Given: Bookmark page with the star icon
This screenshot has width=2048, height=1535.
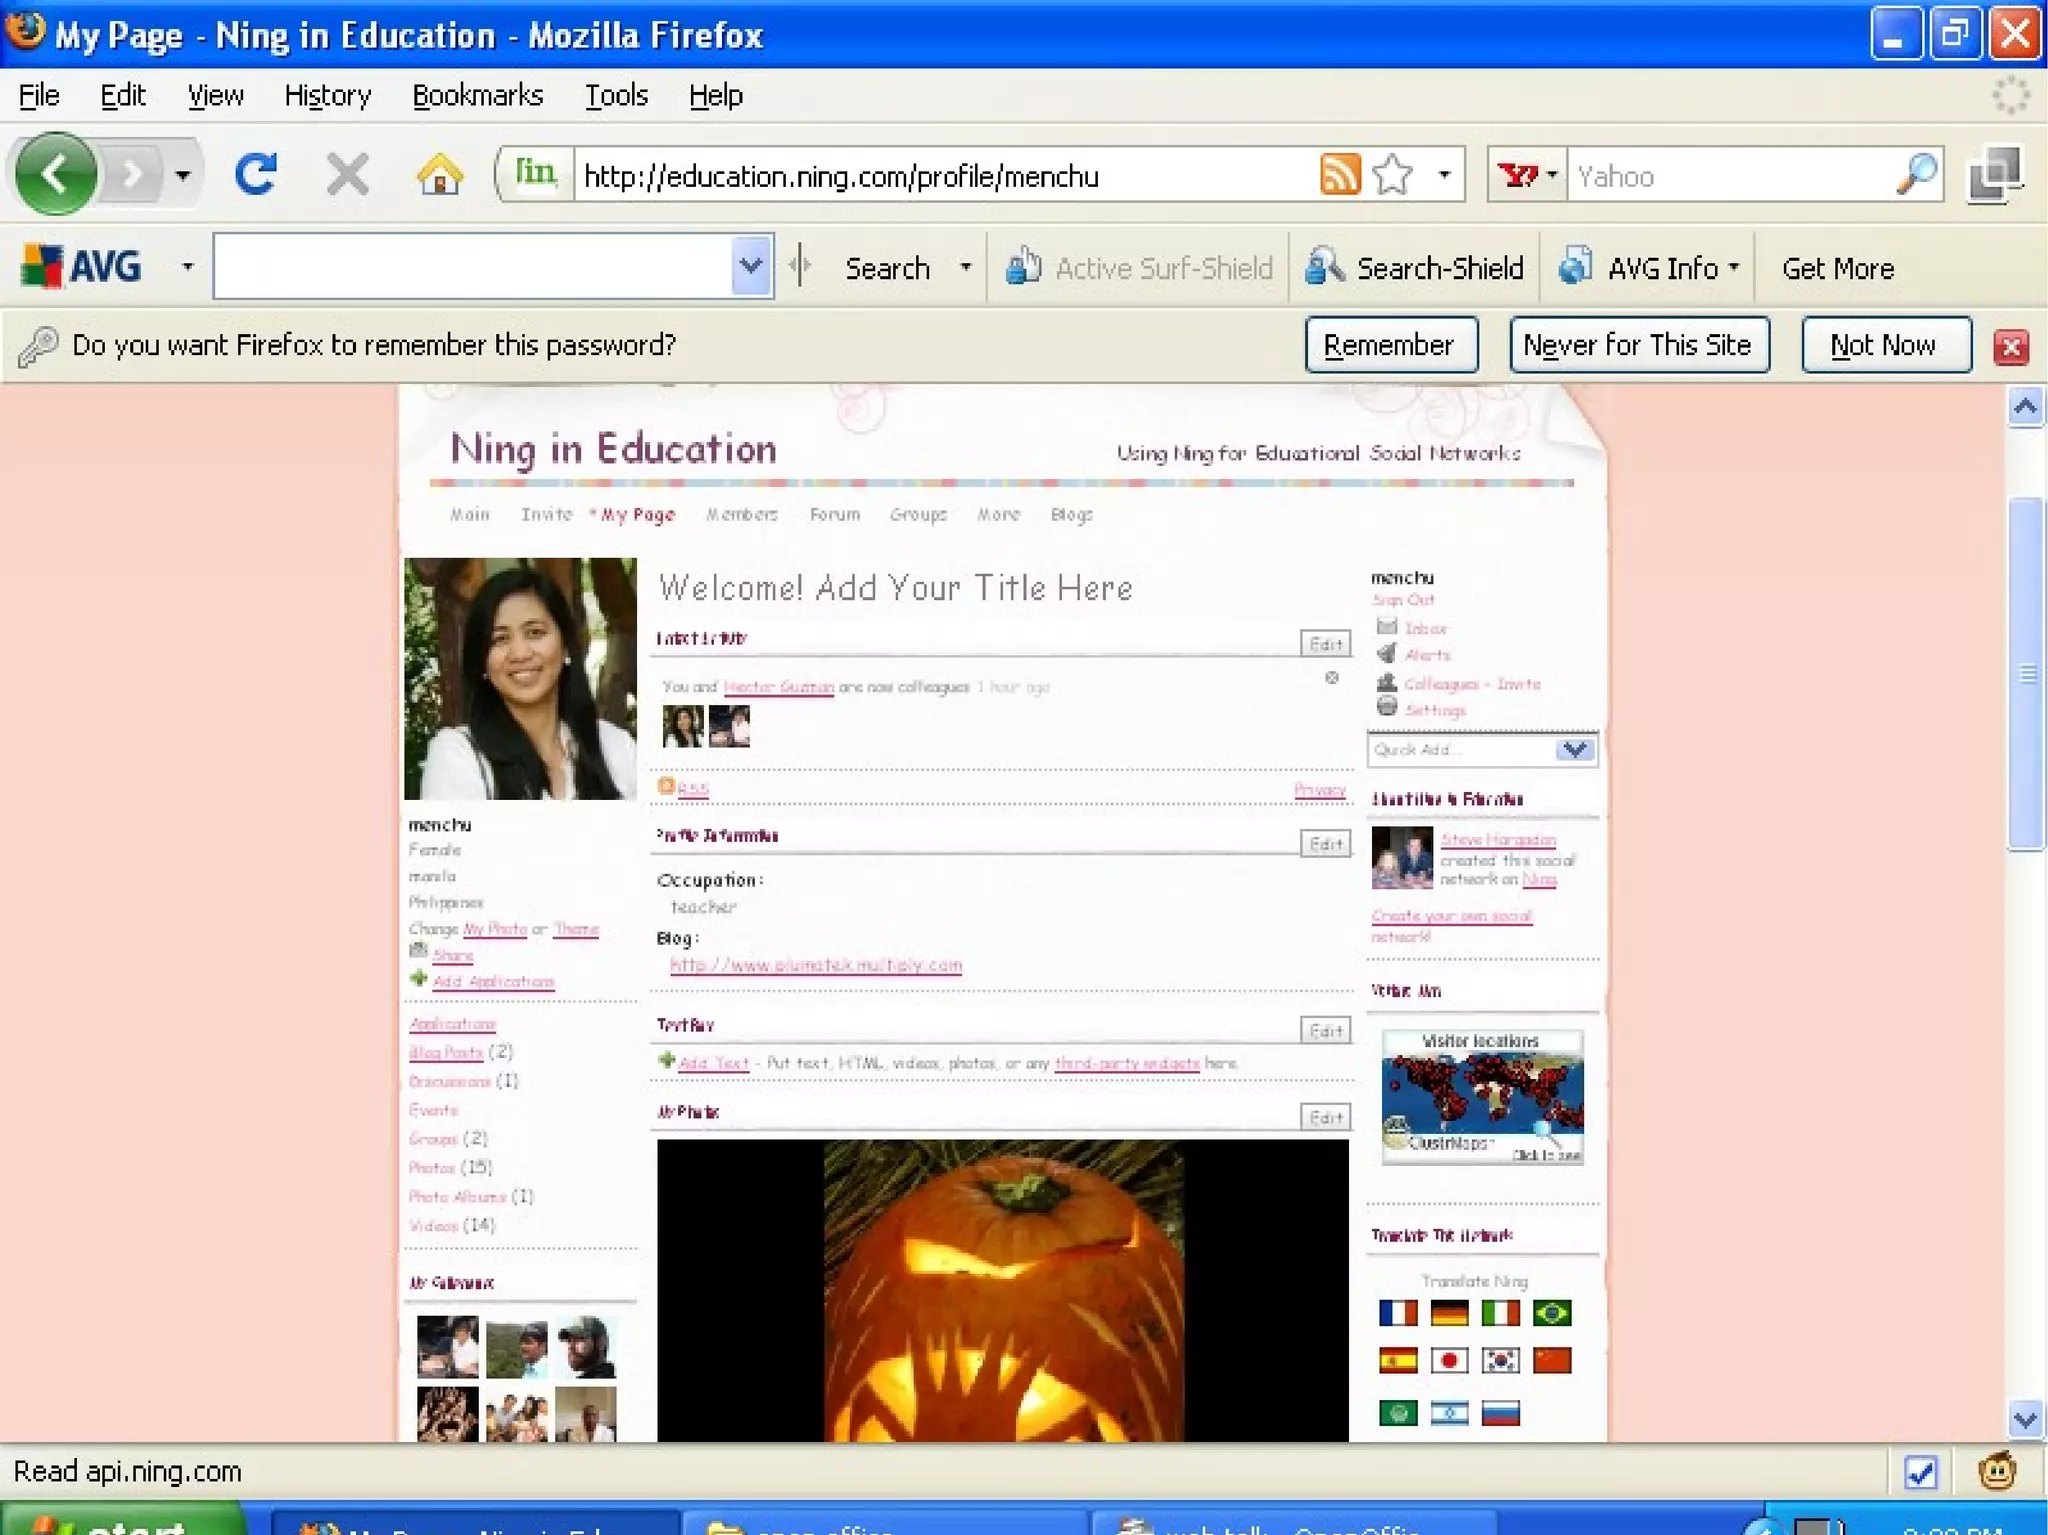Looking at the screenshot, I should (1392, 174).
